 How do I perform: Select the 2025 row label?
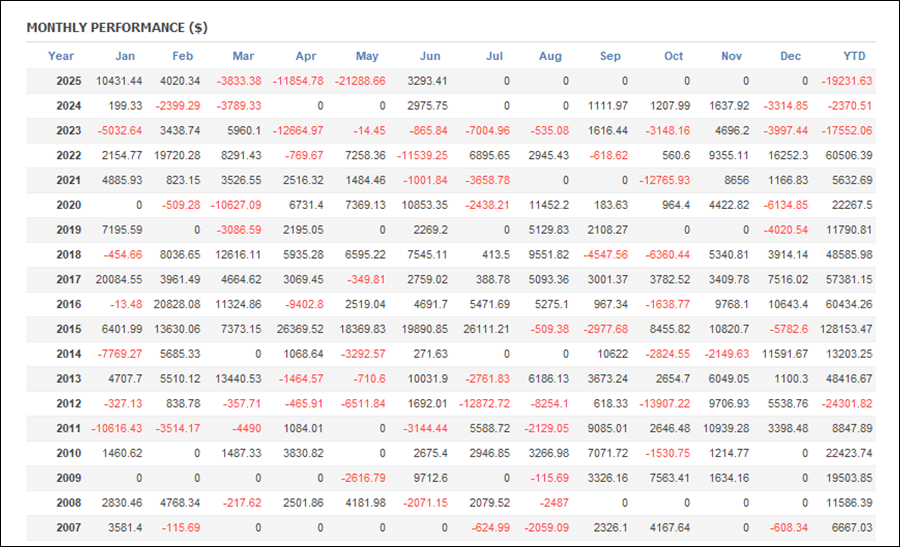click(x=69, y=81)
